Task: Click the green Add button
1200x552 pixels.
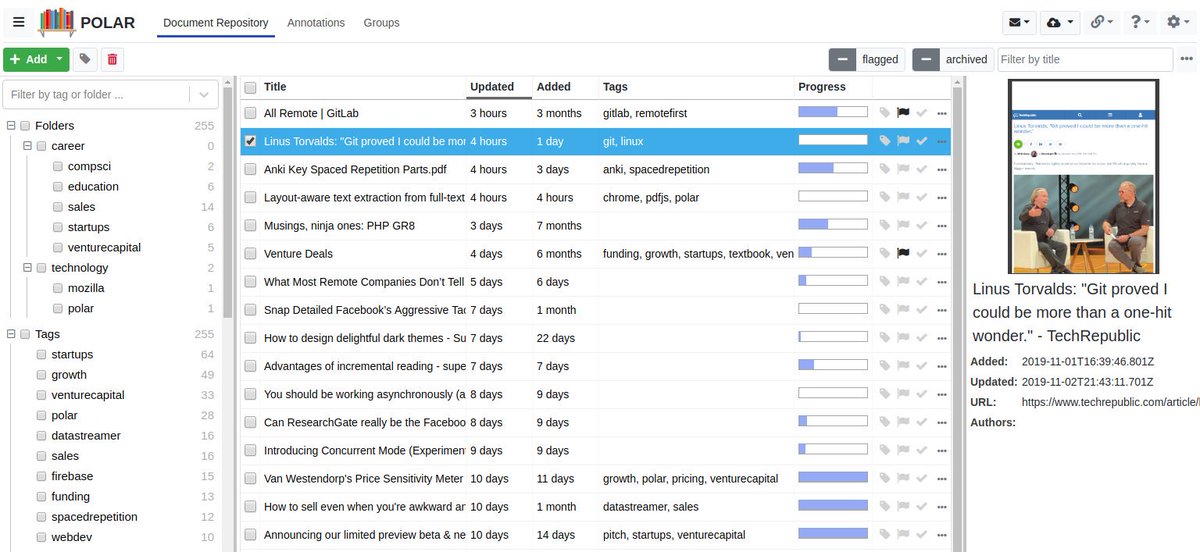Action: (28, 59)
